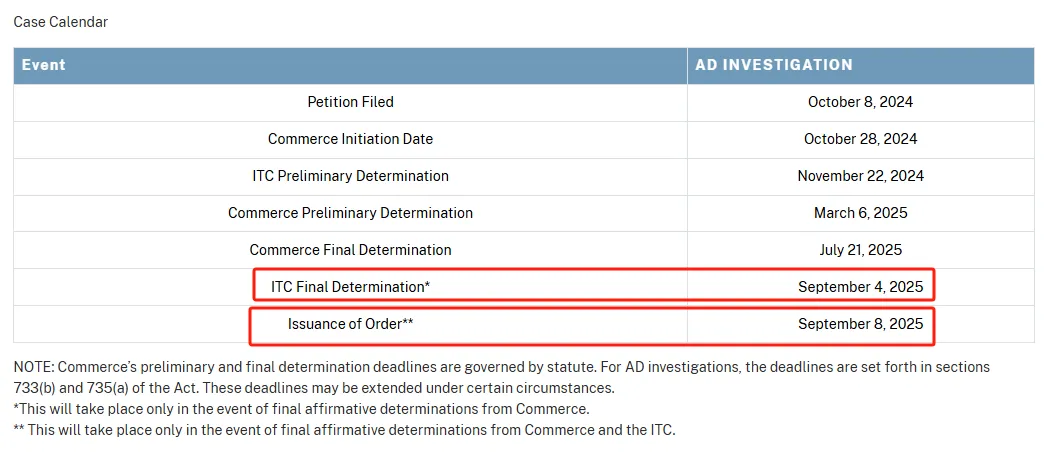Select the Event column header
1054x455 pixels.
(44, 65)
